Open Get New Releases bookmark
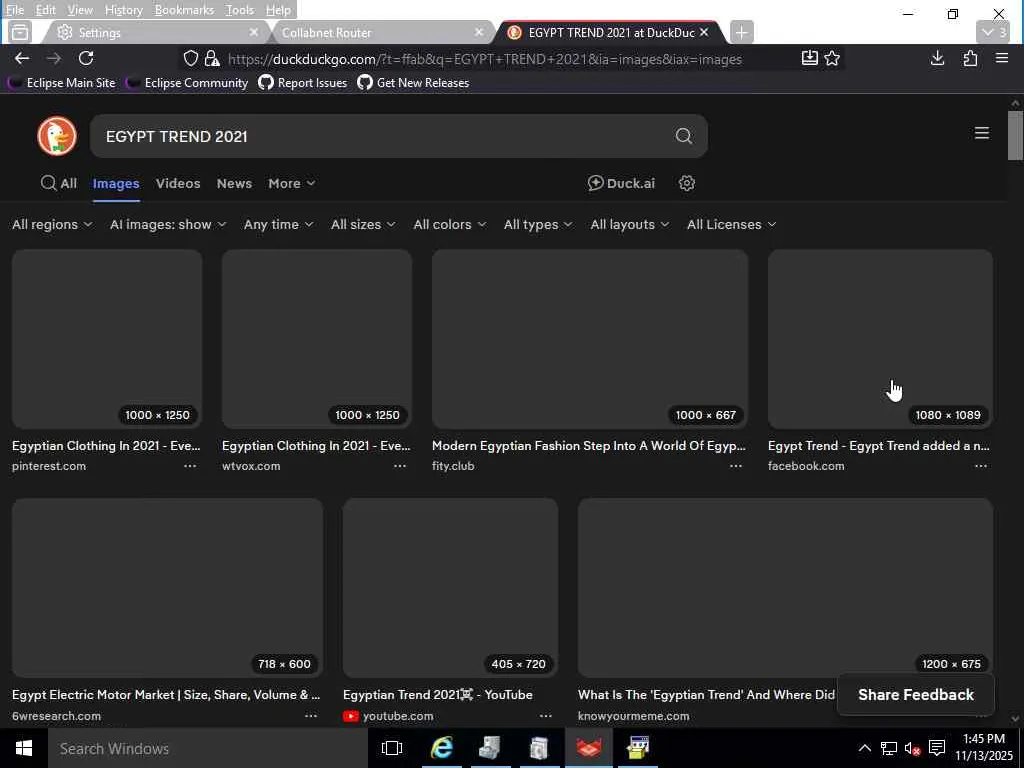This screenshot has width=1024, height=768. 413,83
